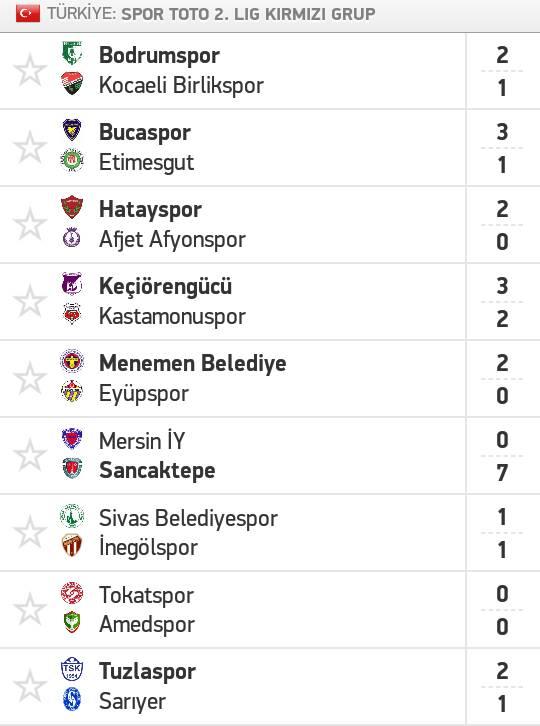Click the Tuzlaspor TSK logo

click(x=72, y=670)
